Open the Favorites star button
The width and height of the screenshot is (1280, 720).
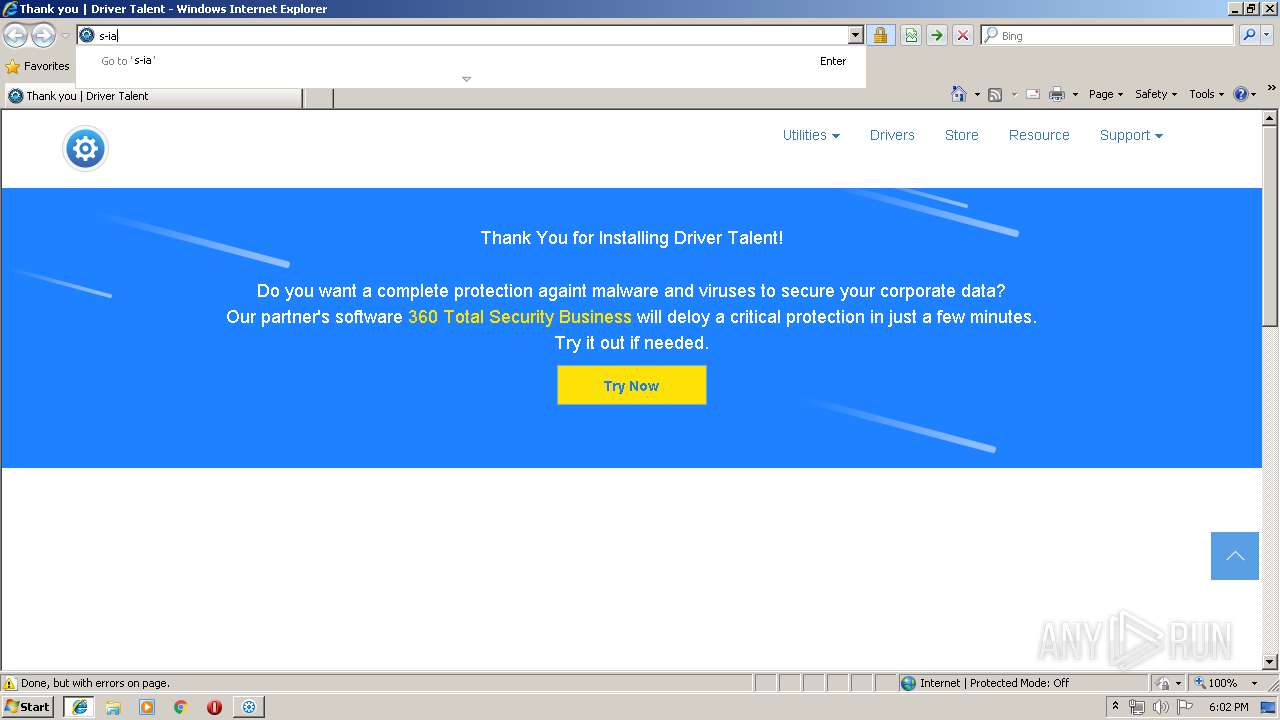38,66
